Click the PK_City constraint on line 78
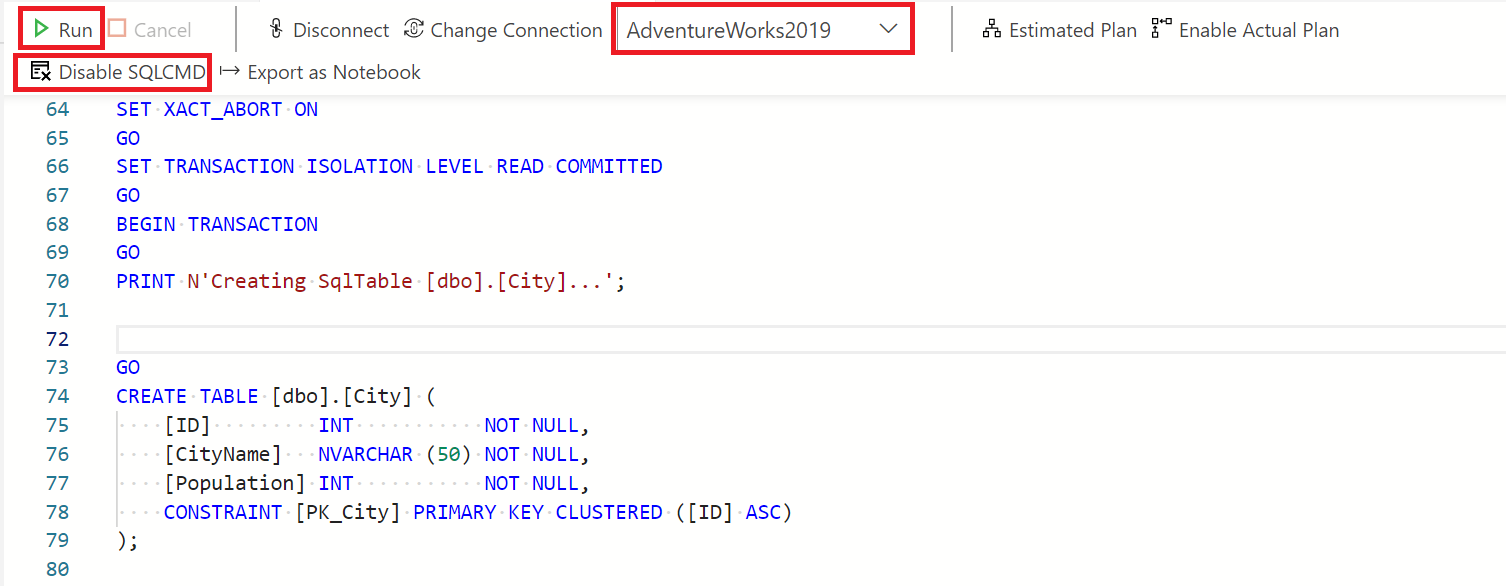Screen dimensions: 1506x586 [x=345, y=511]
